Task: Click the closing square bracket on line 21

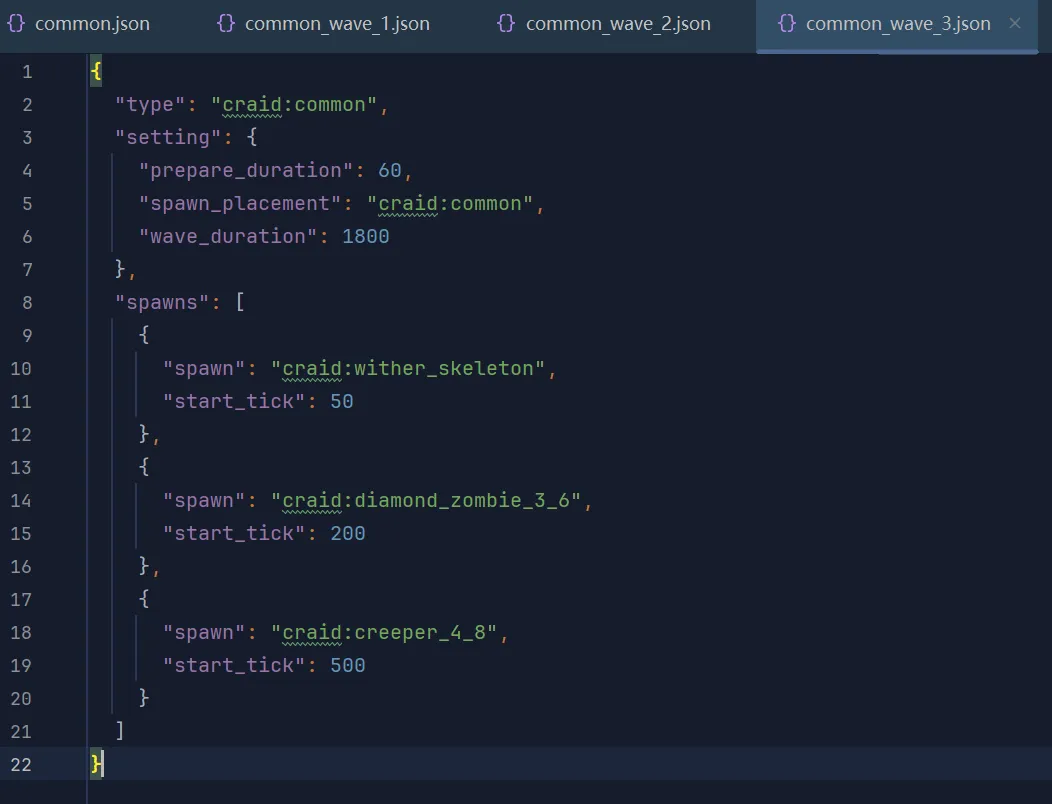Action: pyautogui.click(x=120, y=731)
